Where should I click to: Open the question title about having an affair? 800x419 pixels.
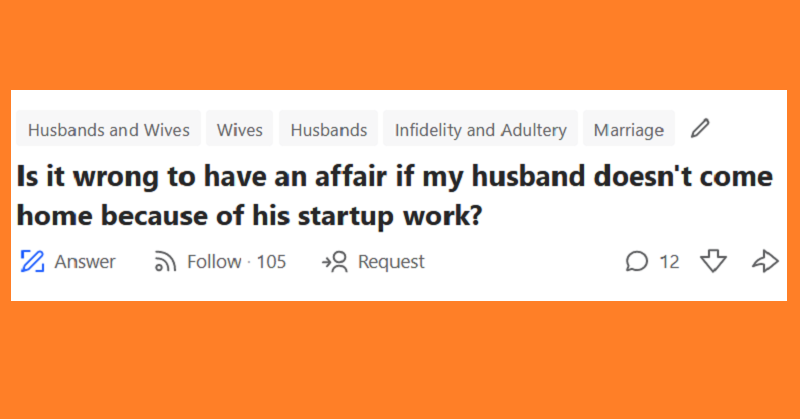pos(394,196)
